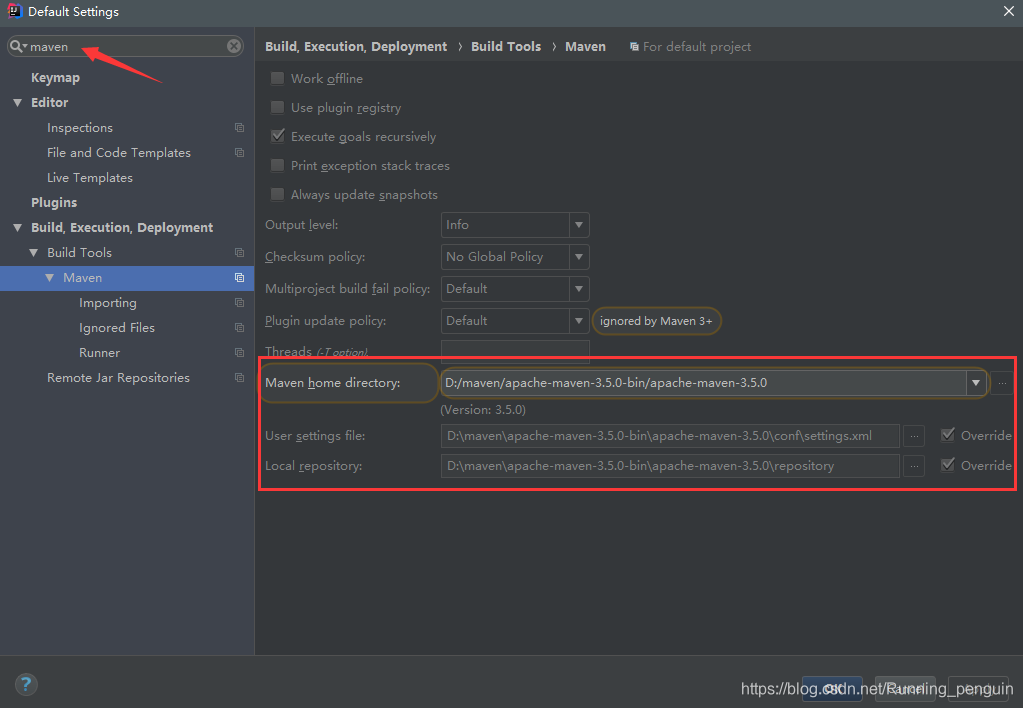Viewport: 1023px width, 708px height.
Task: Open Maven Runner settings
Action: pyautogui.click(x=99, y=352)
